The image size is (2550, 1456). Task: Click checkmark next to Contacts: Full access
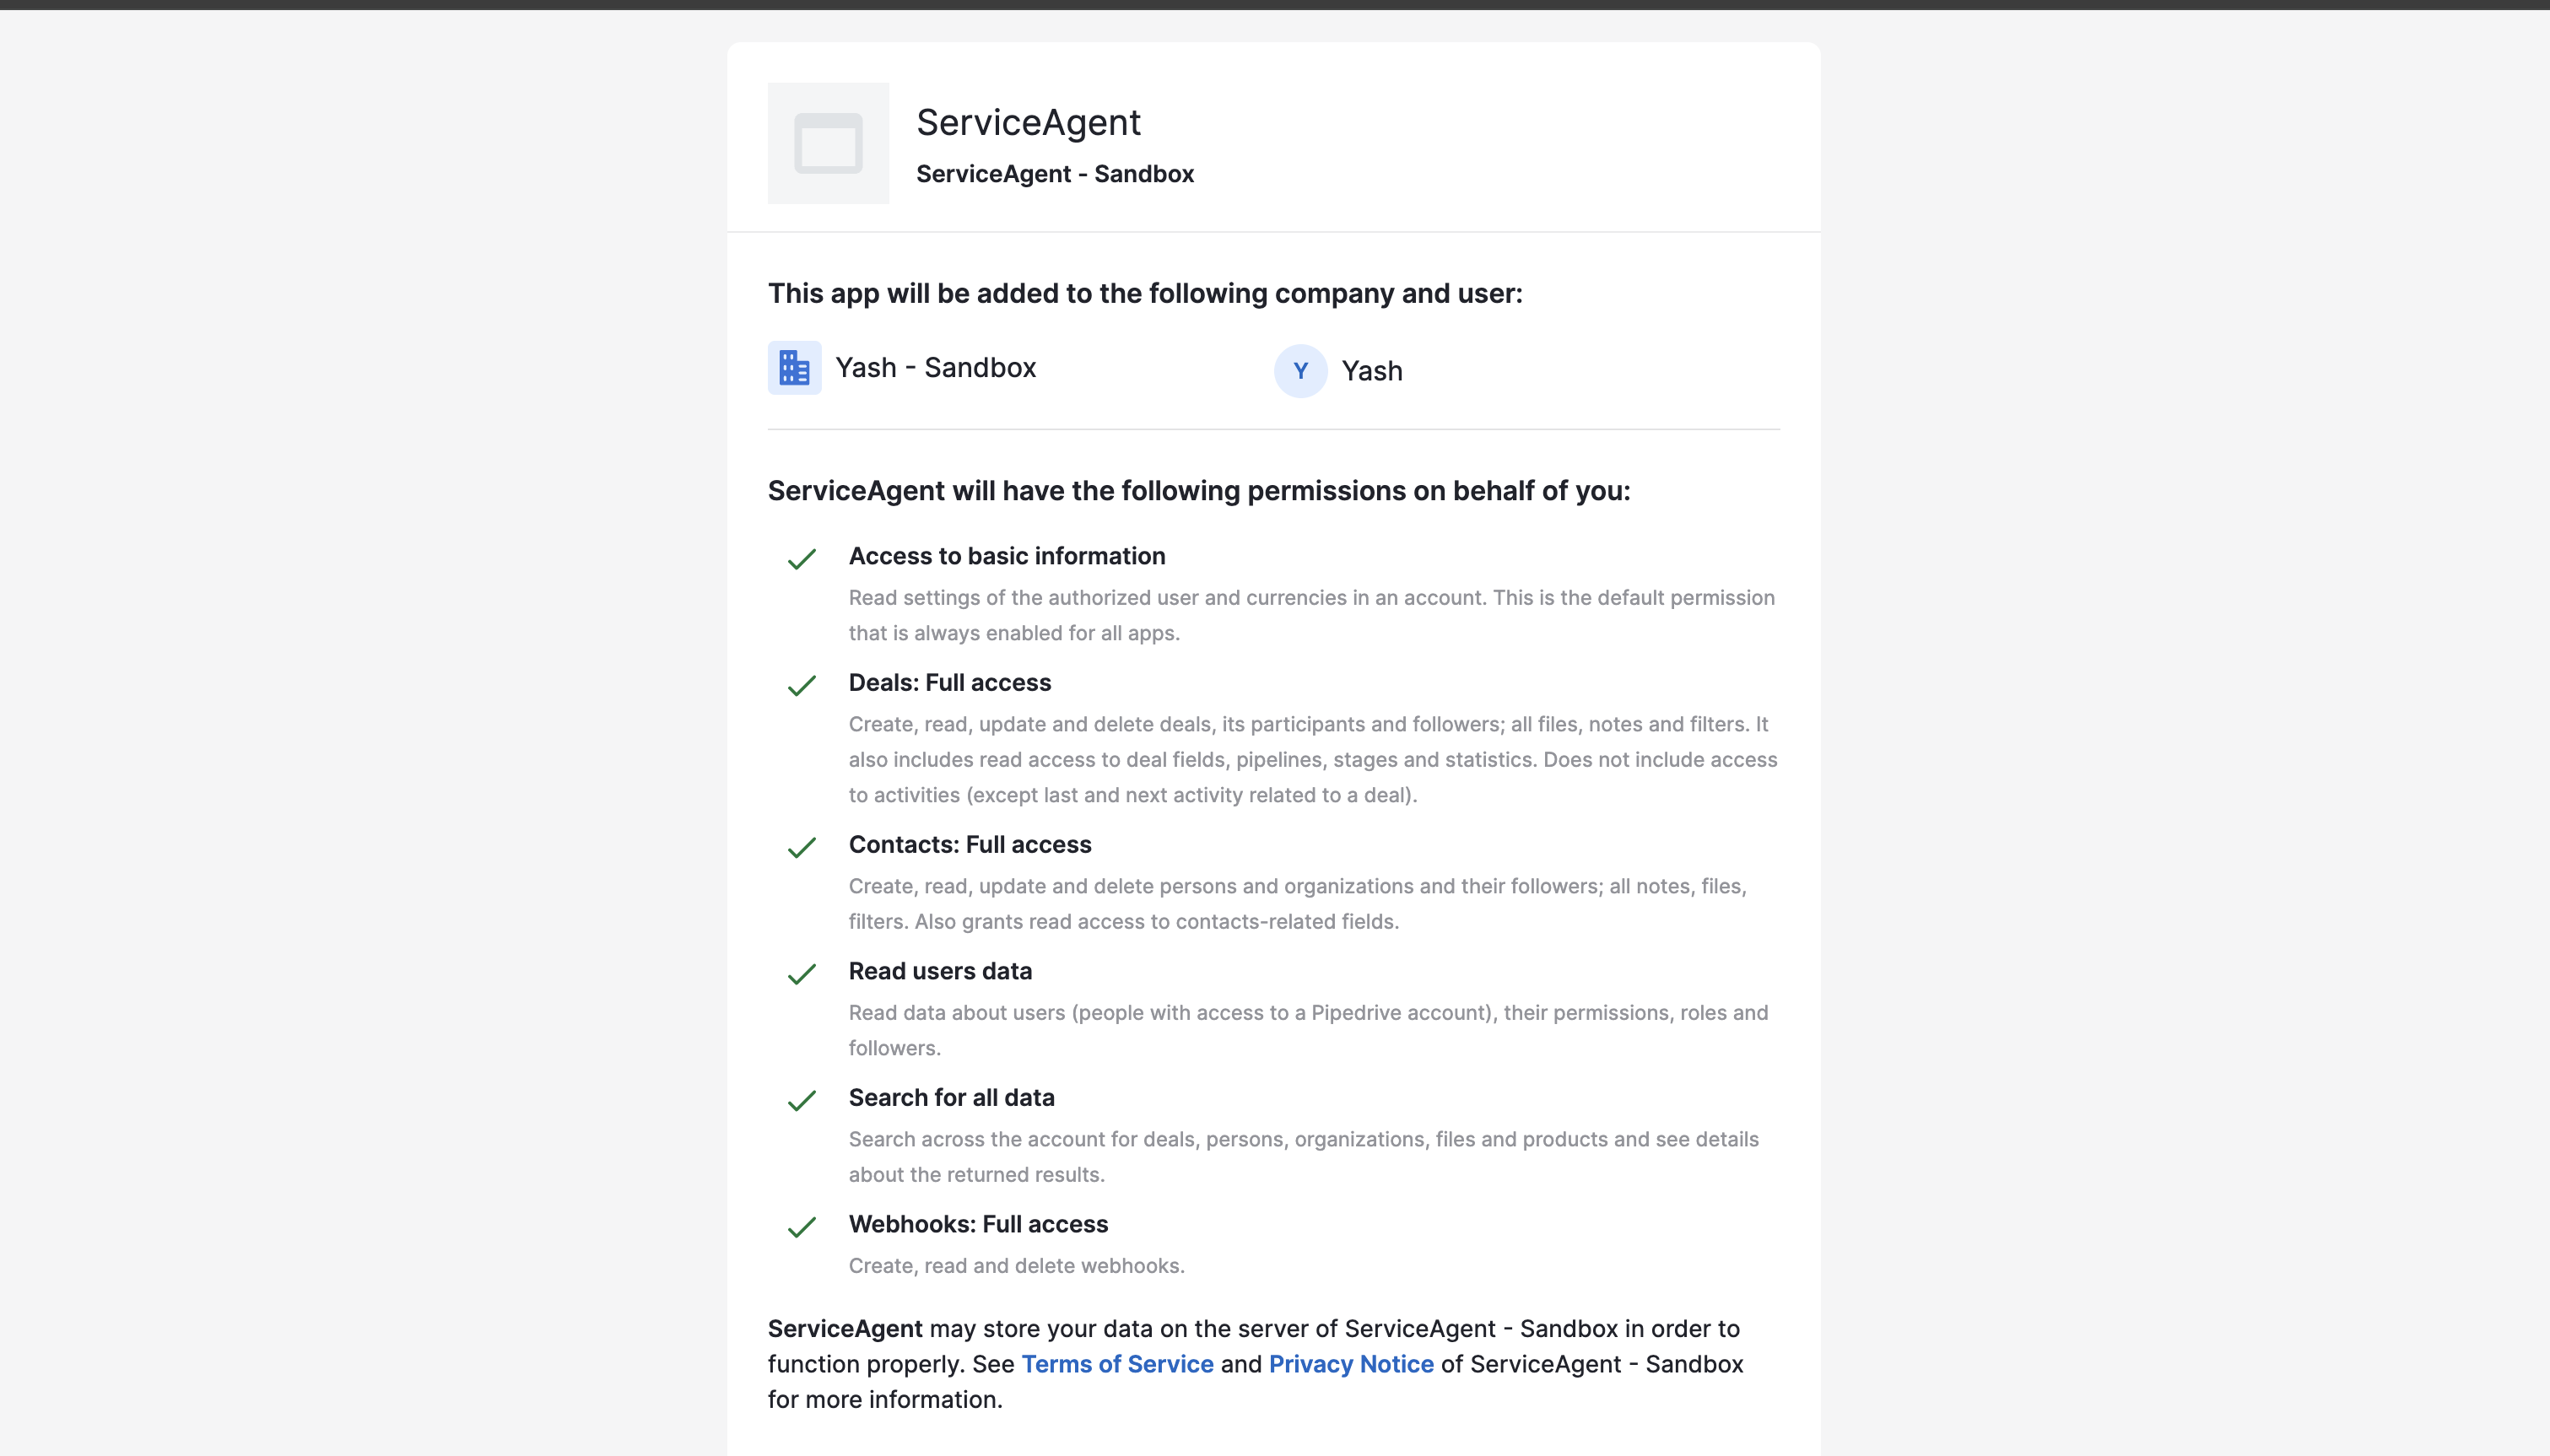(802, 848)
